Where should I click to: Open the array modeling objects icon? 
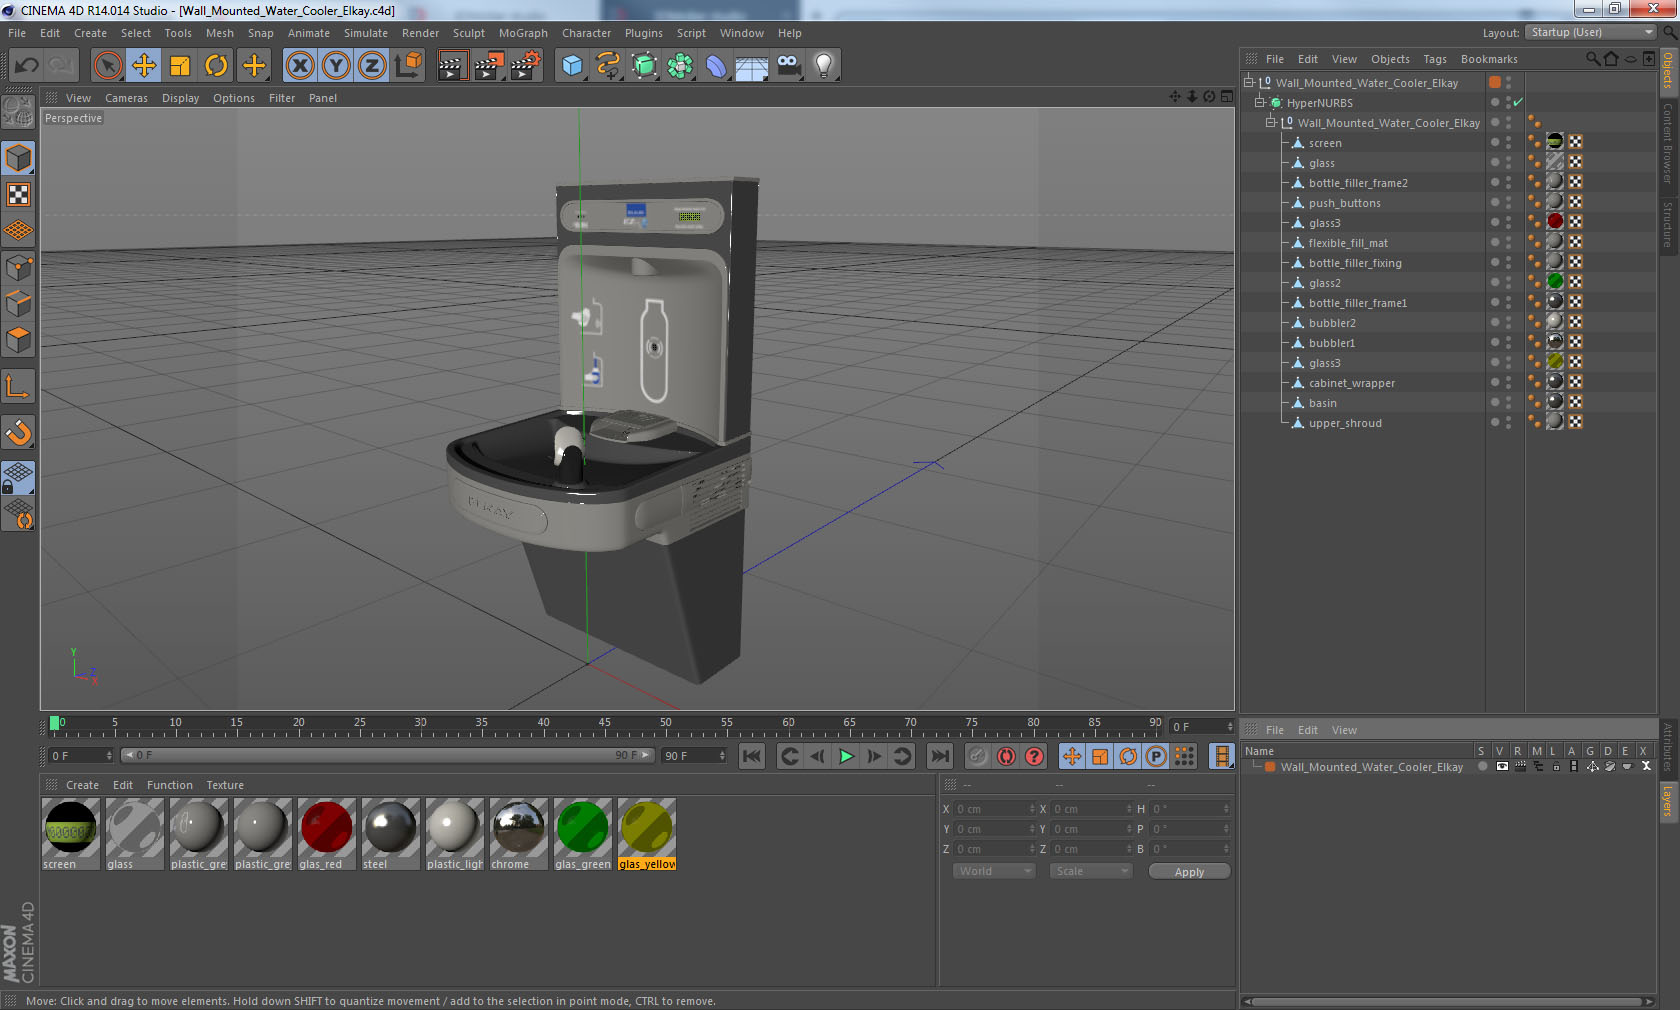pyautogui.click(x=680, y=66)
